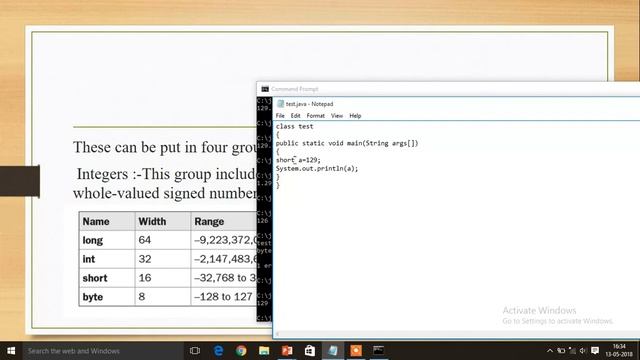Click the volume icon in the system tray
640x360 pixels.
[583, 351]
